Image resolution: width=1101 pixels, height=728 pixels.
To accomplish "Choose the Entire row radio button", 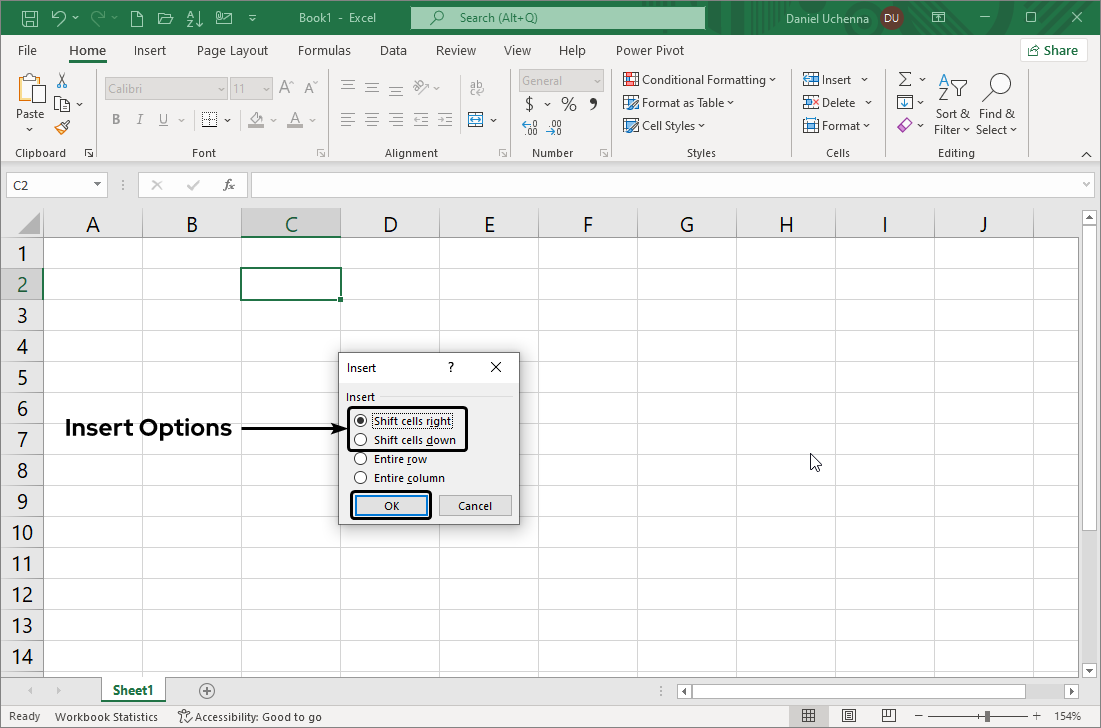I will pyautogui.click(x=361, y=459).
